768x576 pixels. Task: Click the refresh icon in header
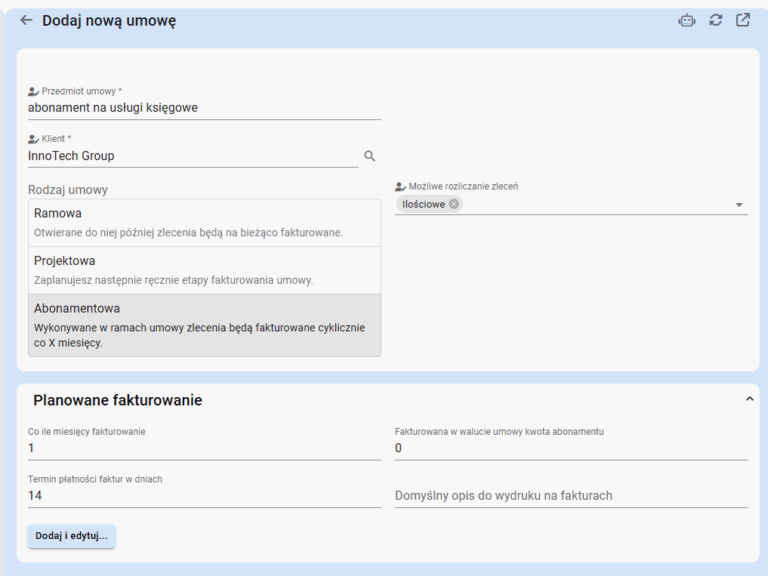click(716, 20)
